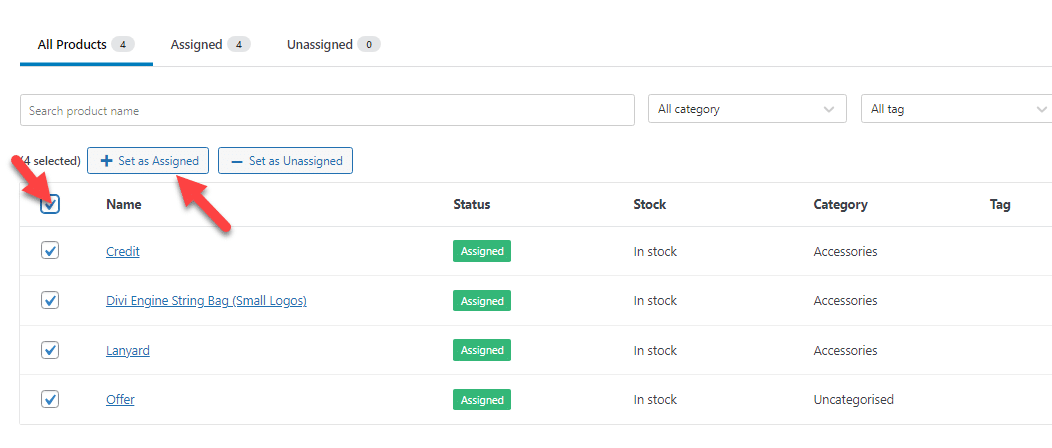Click the Accessories cell in Lanyard row

tap(845, 351)
